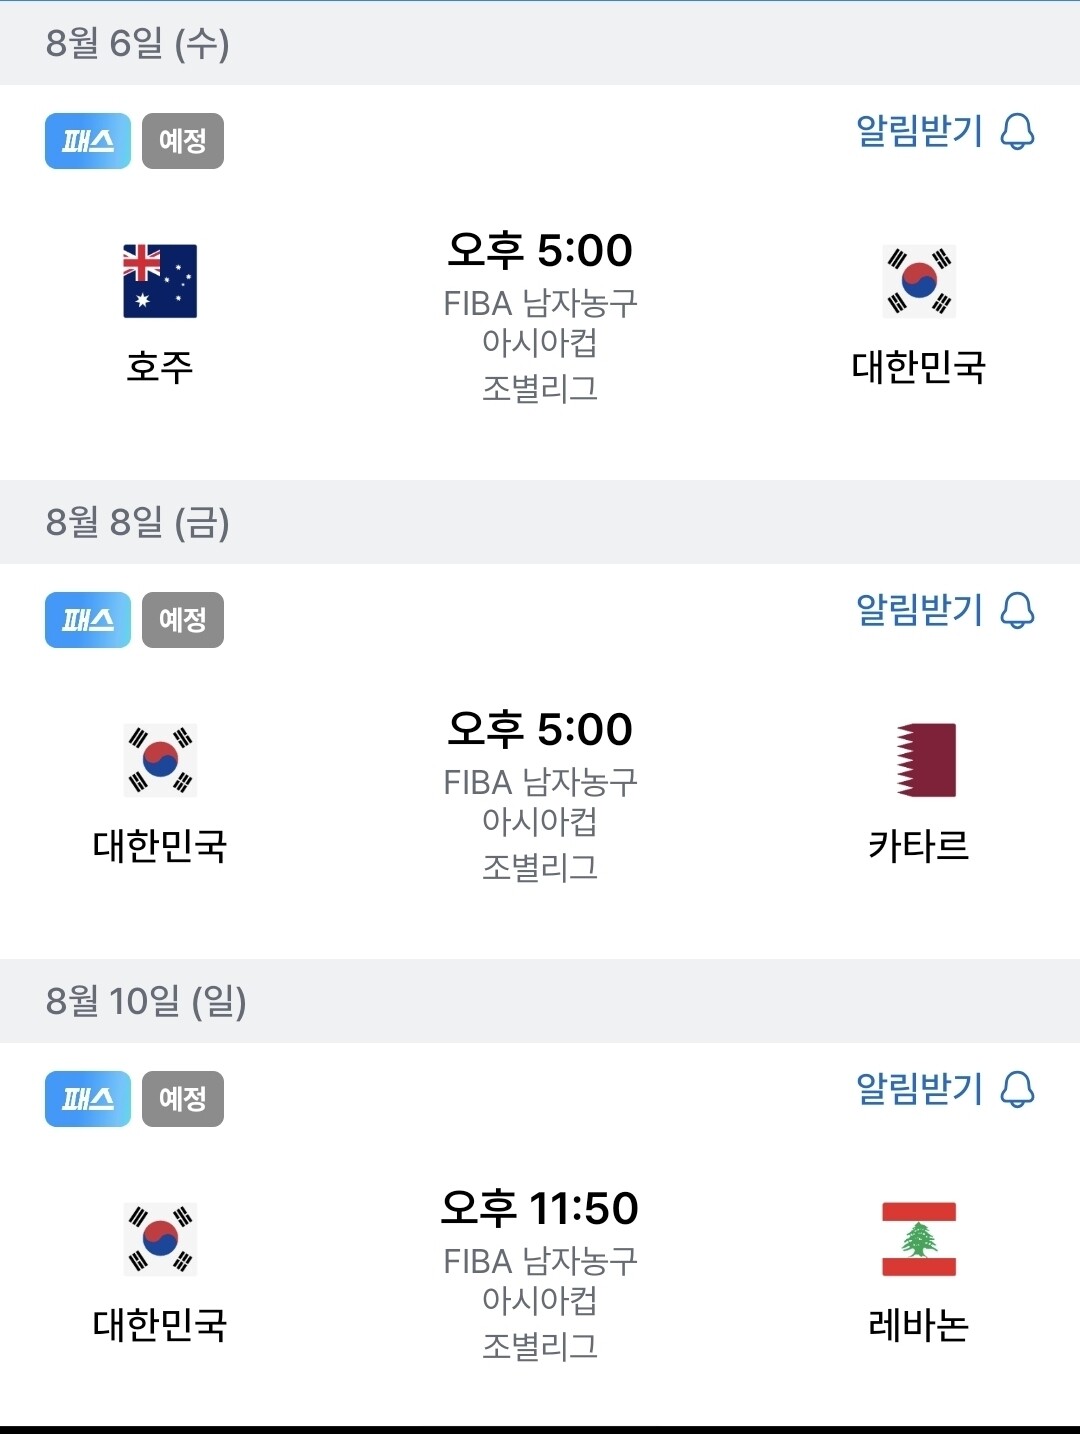Tap South Korea flag in Aug 8 match

coord(160,760)
